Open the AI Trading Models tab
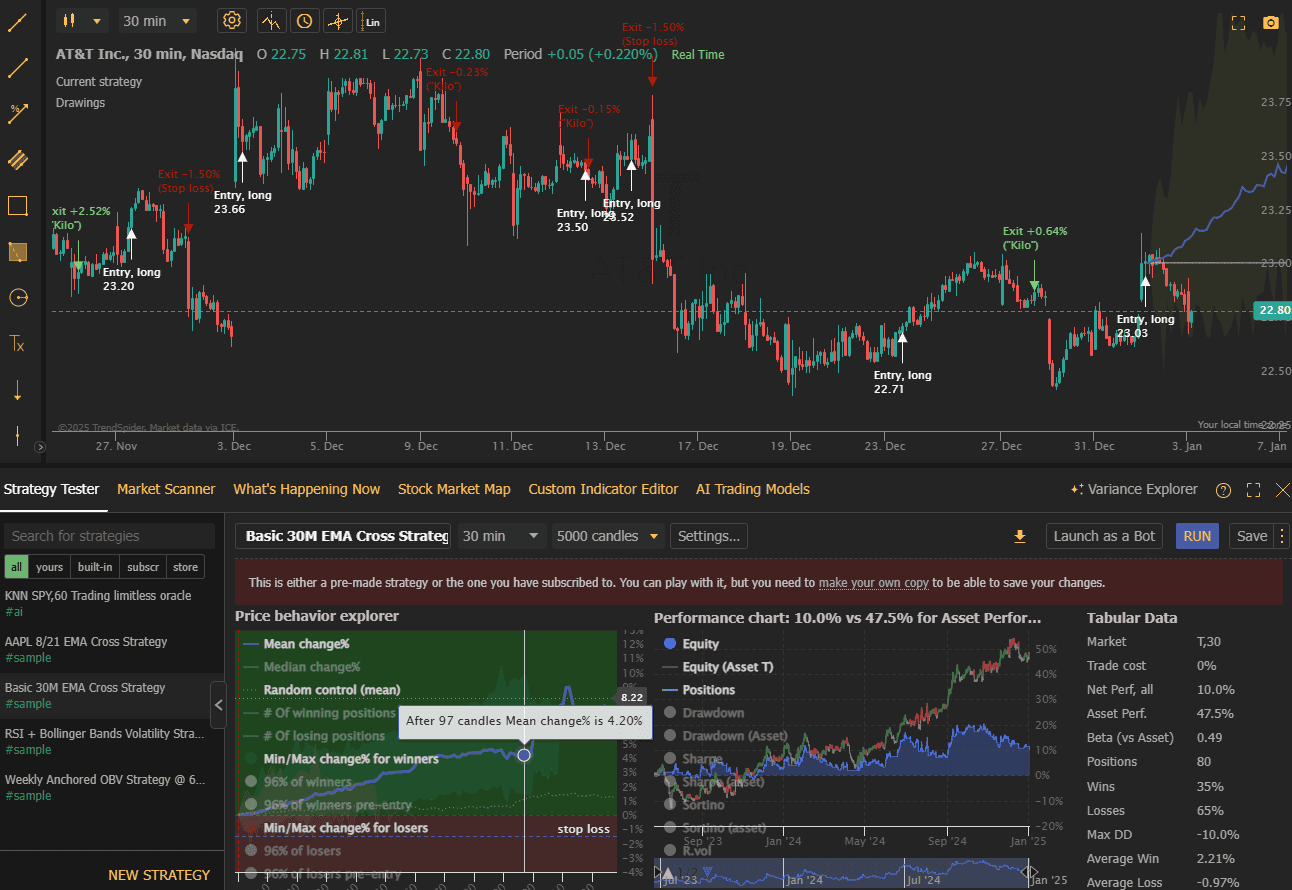The image size is (1292, 890). (753, 489)
